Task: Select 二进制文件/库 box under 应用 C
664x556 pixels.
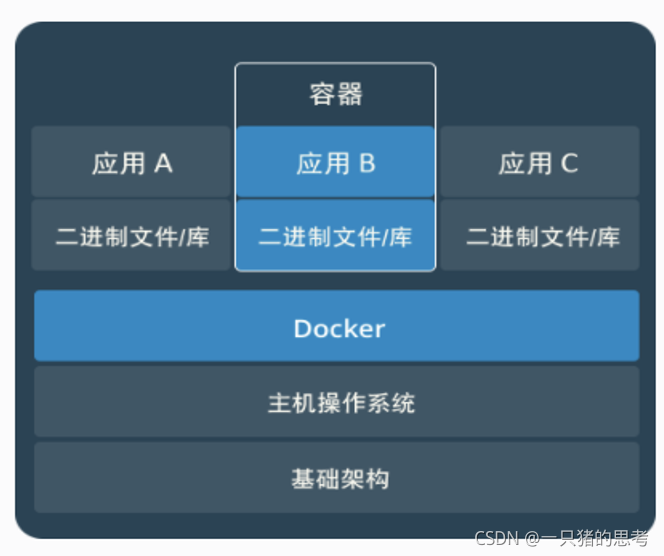Action: pyautogui.click(x=540, y=235)
